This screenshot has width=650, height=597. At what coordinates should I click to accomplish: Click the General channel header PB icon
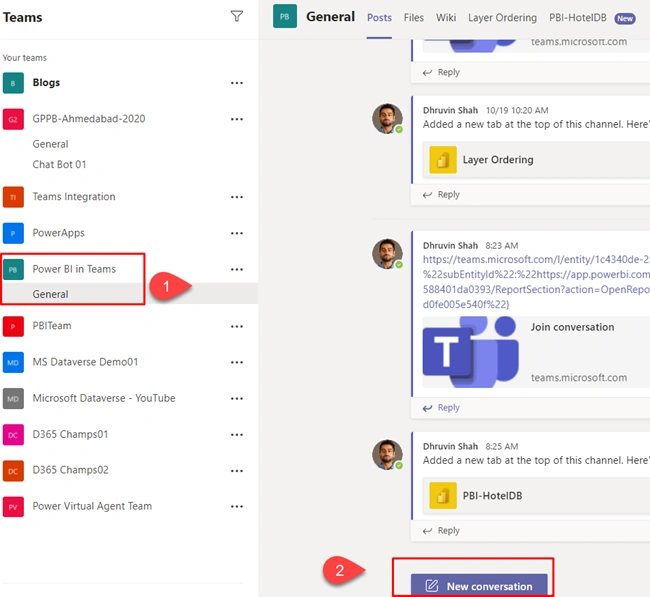[x=285, y=16]
